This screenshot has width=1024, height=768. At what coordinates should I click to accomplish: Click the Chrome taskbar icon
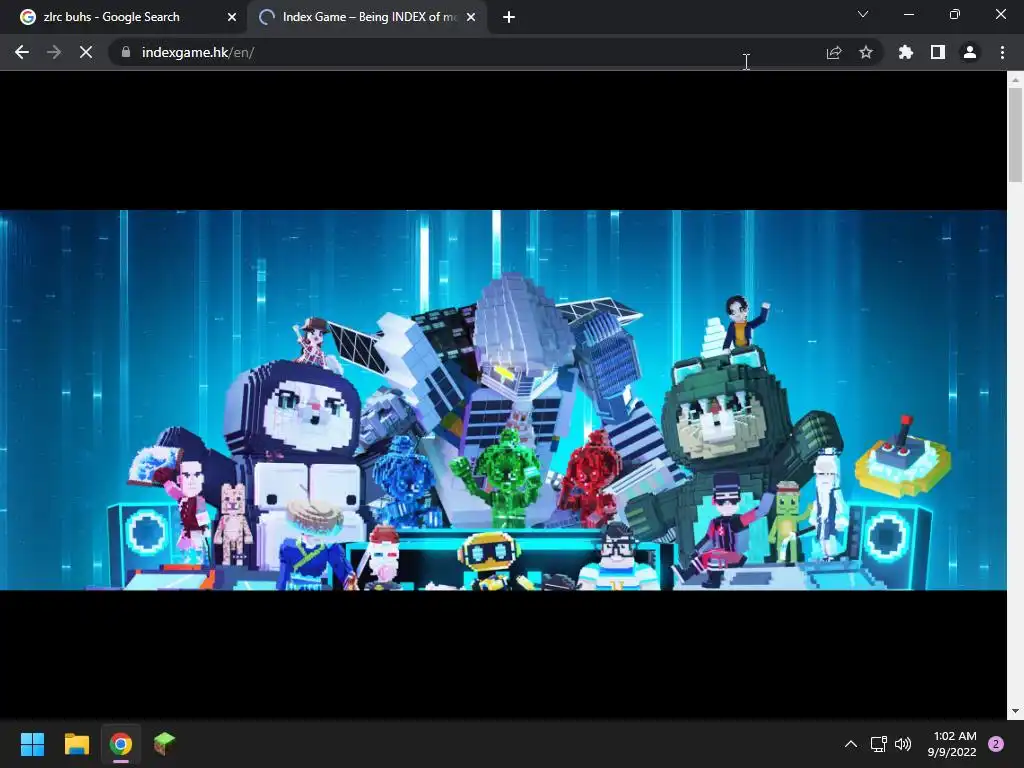121,744
